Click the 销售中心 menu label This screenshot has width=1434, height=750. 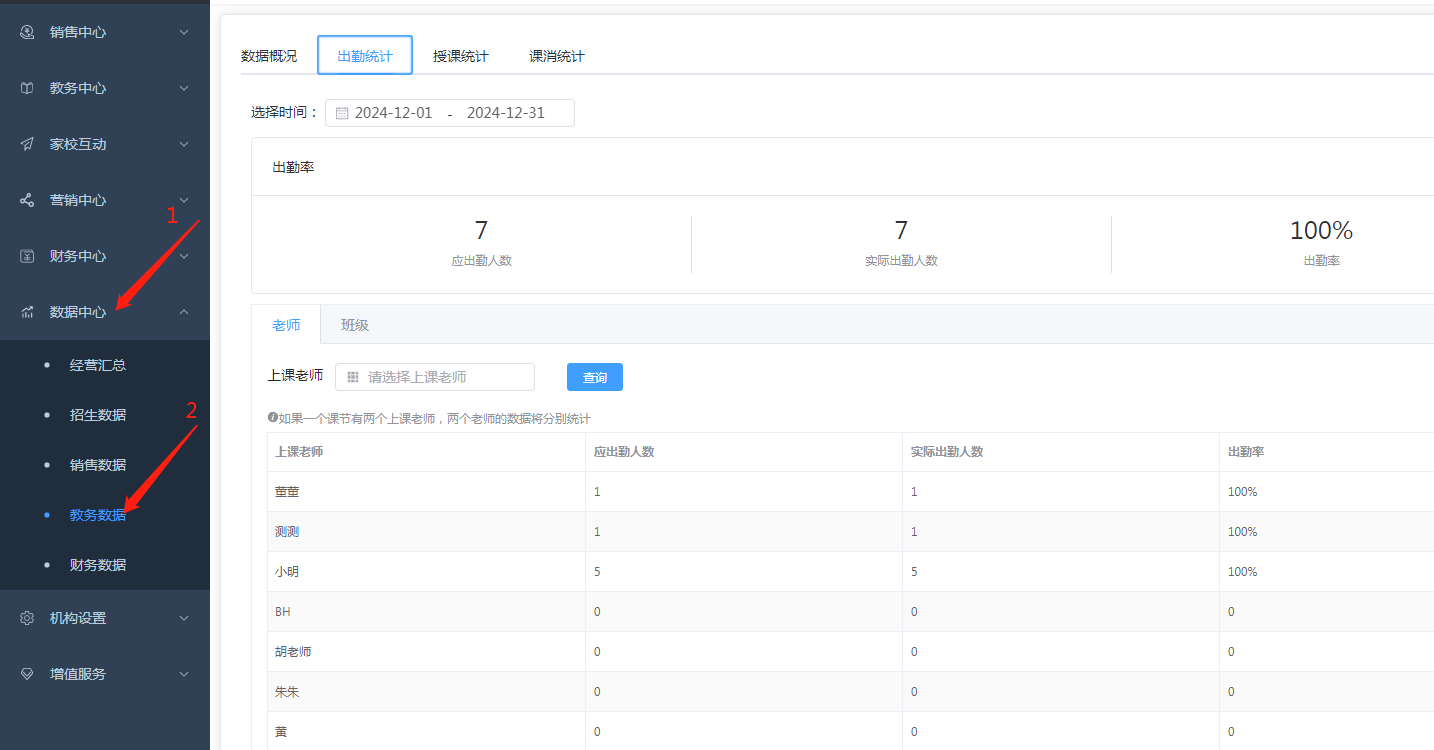coord(78,32)
